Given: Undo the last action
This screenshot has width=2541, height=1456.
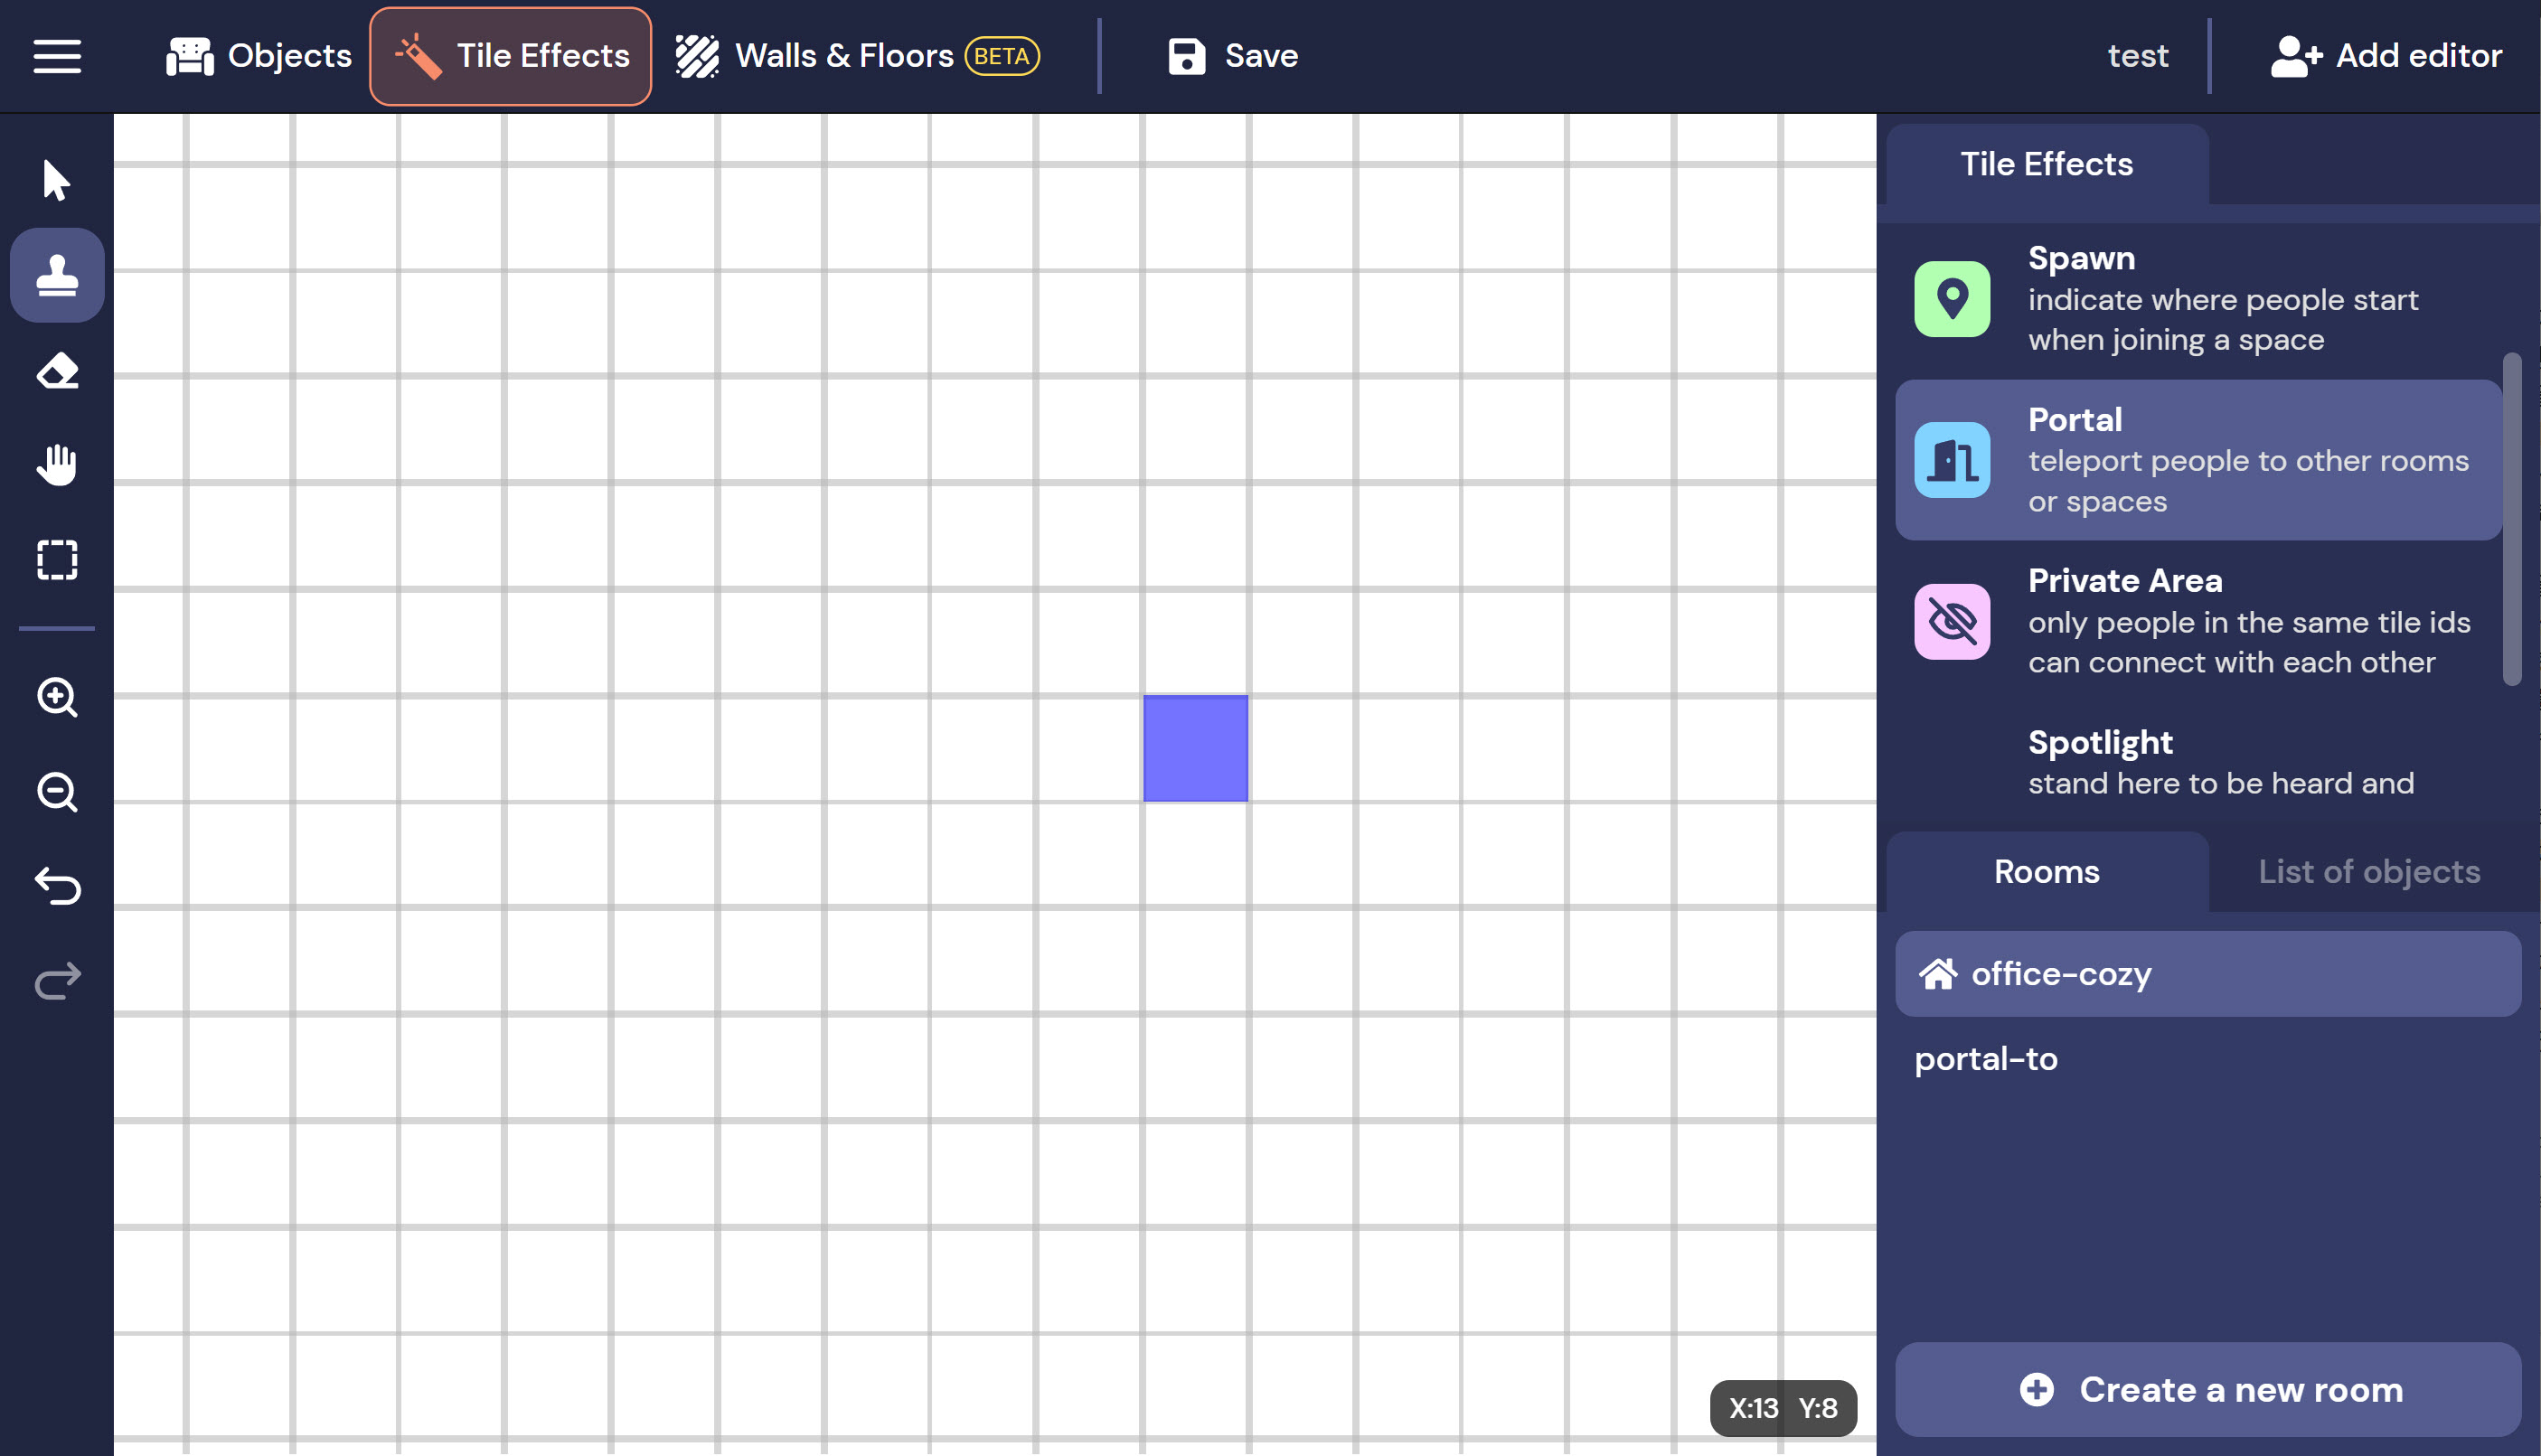Looking at the screenshot, I should click(57, 886).
